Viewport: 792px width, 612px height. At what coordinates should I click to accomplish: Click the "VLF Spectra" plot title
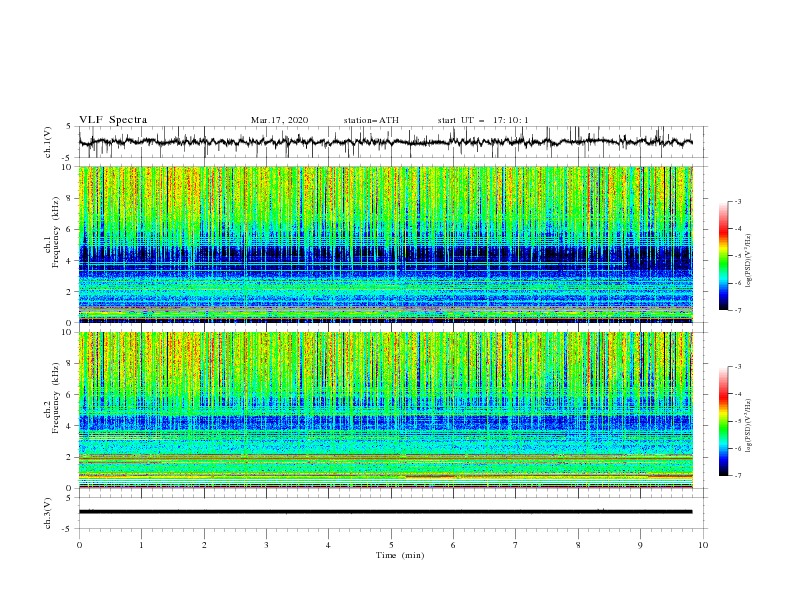[113, 120]
